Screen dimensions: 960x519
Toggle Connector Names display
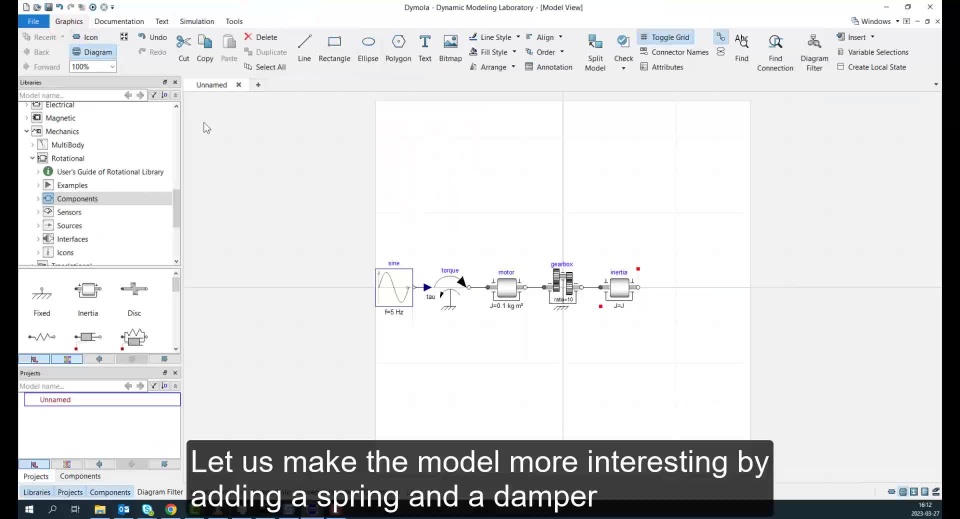coord(674,52)
